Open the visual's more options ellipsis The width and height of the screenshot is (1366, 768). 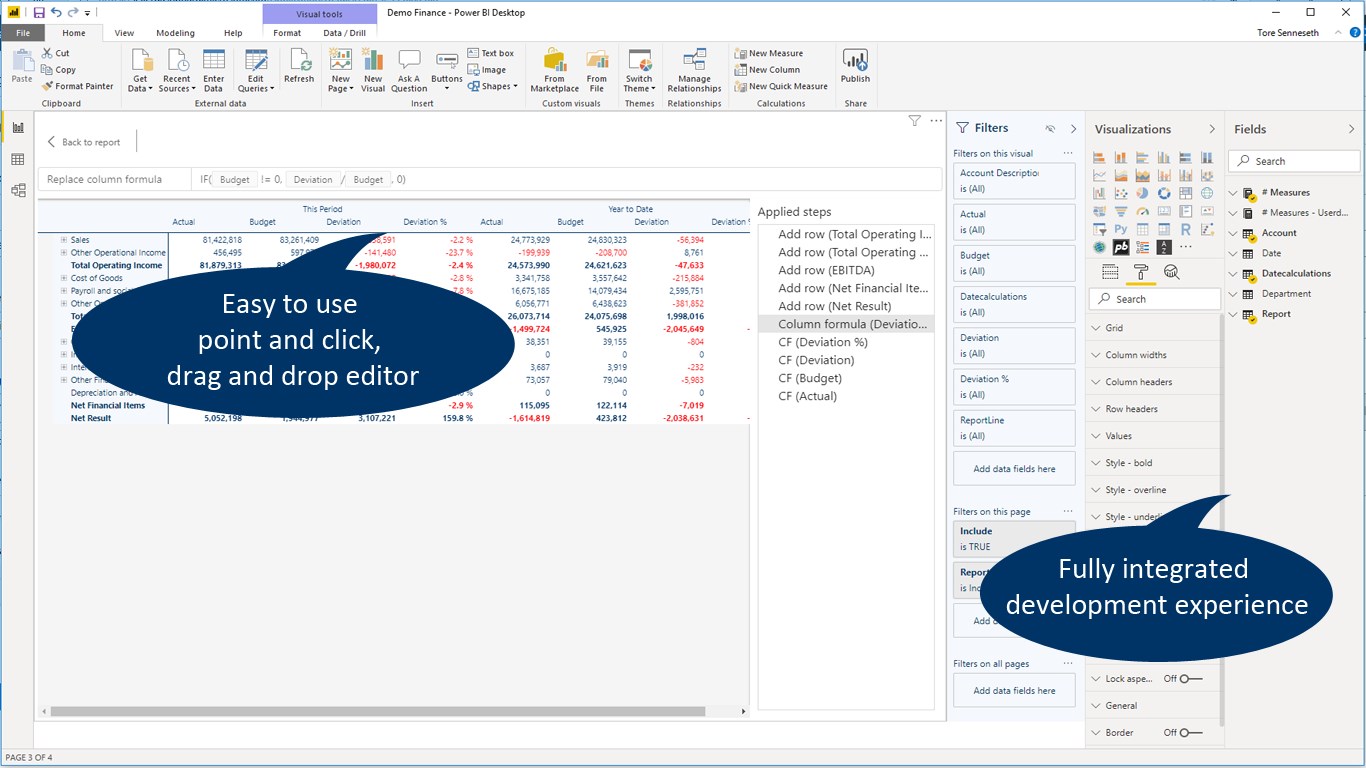pyautogui.click(x=936, y=120)
